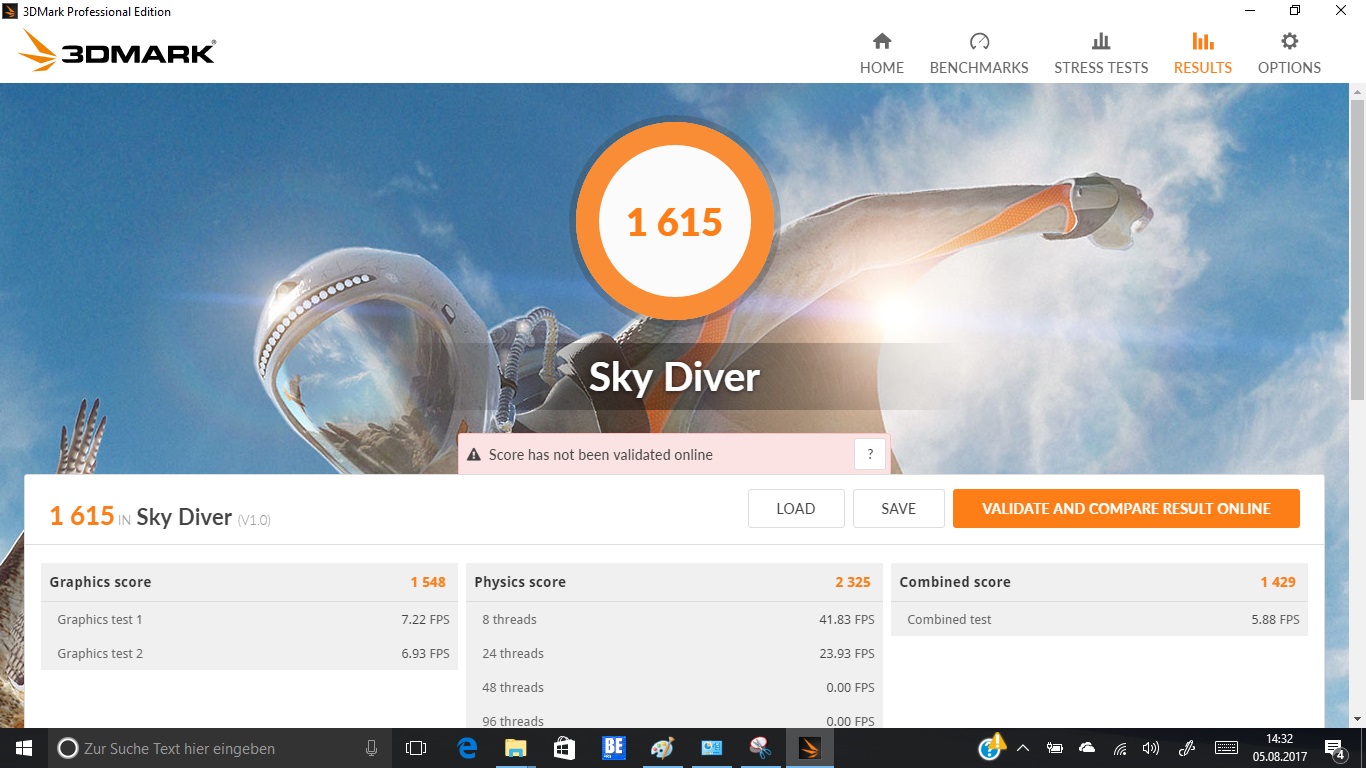Click the Score has not been validated message

point(600,455)
